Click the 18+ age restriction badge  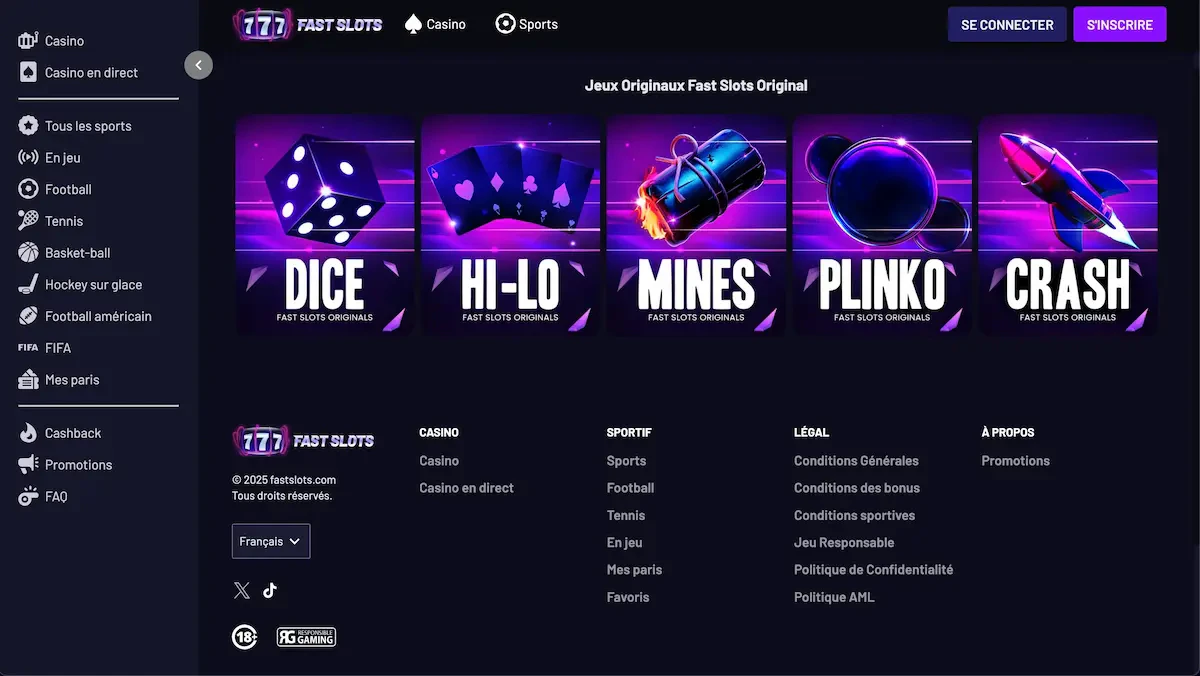pos(244,636)
